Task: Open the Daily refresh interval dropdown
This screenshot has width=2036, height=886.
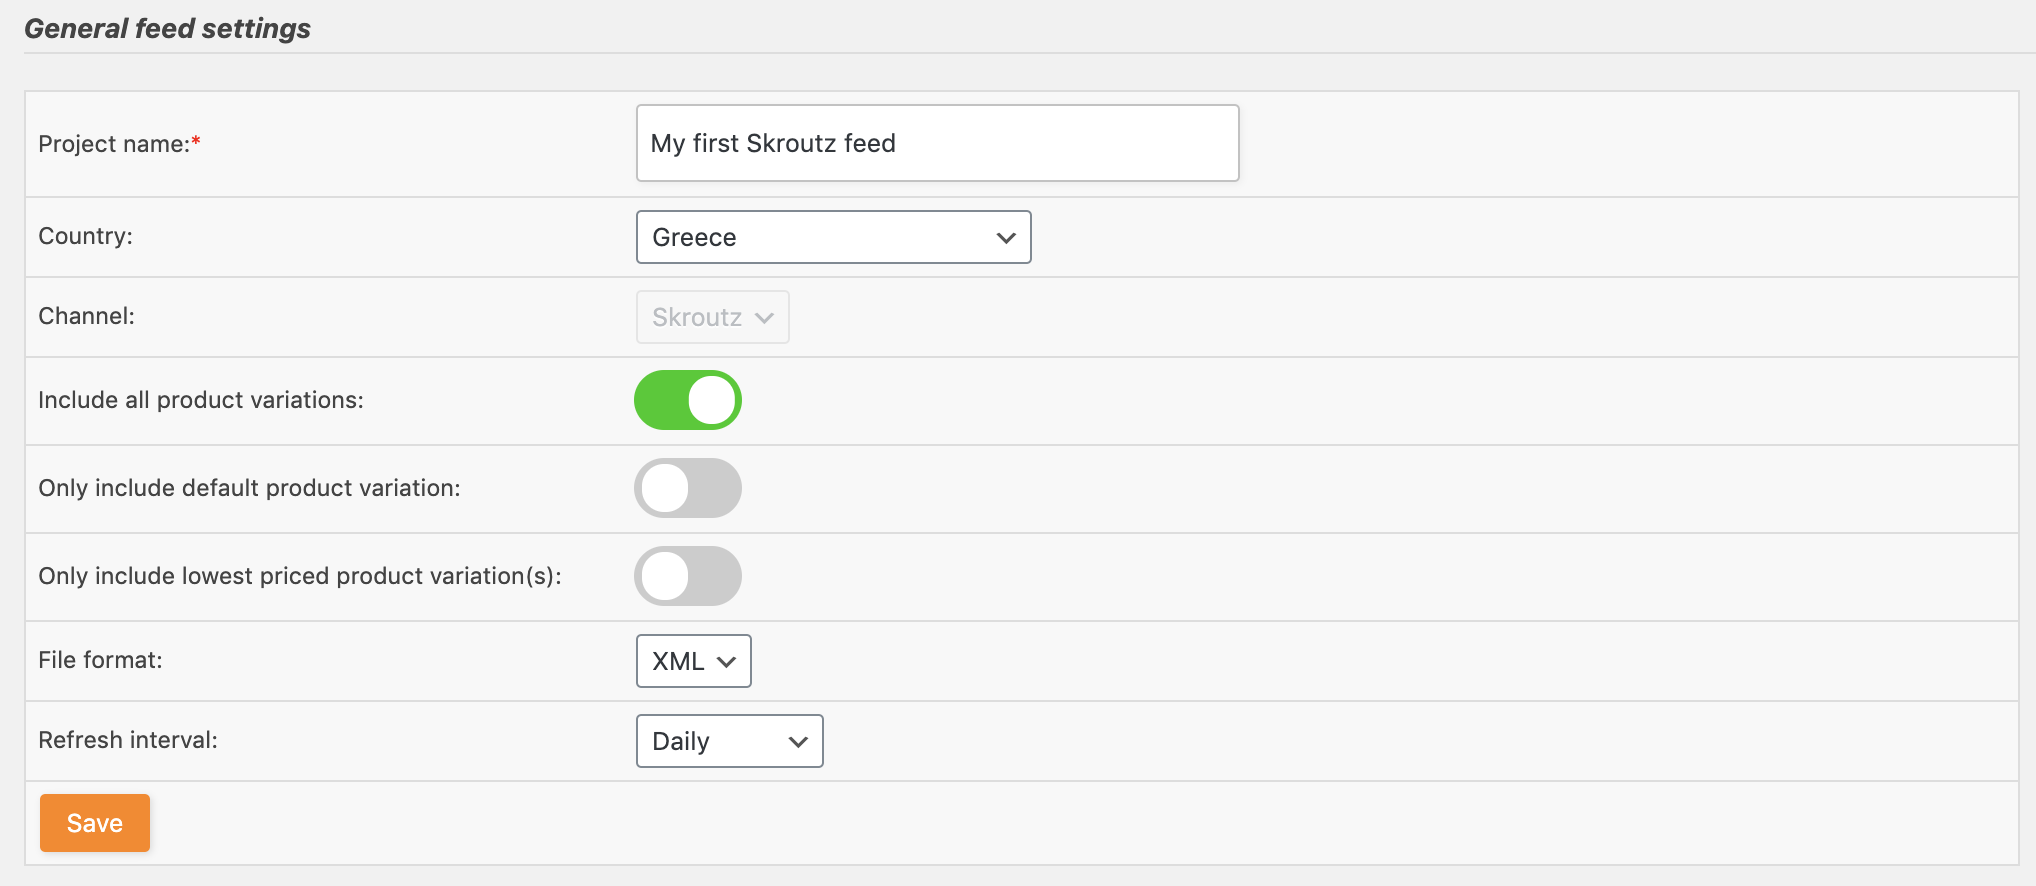Action: click(729, 741)
